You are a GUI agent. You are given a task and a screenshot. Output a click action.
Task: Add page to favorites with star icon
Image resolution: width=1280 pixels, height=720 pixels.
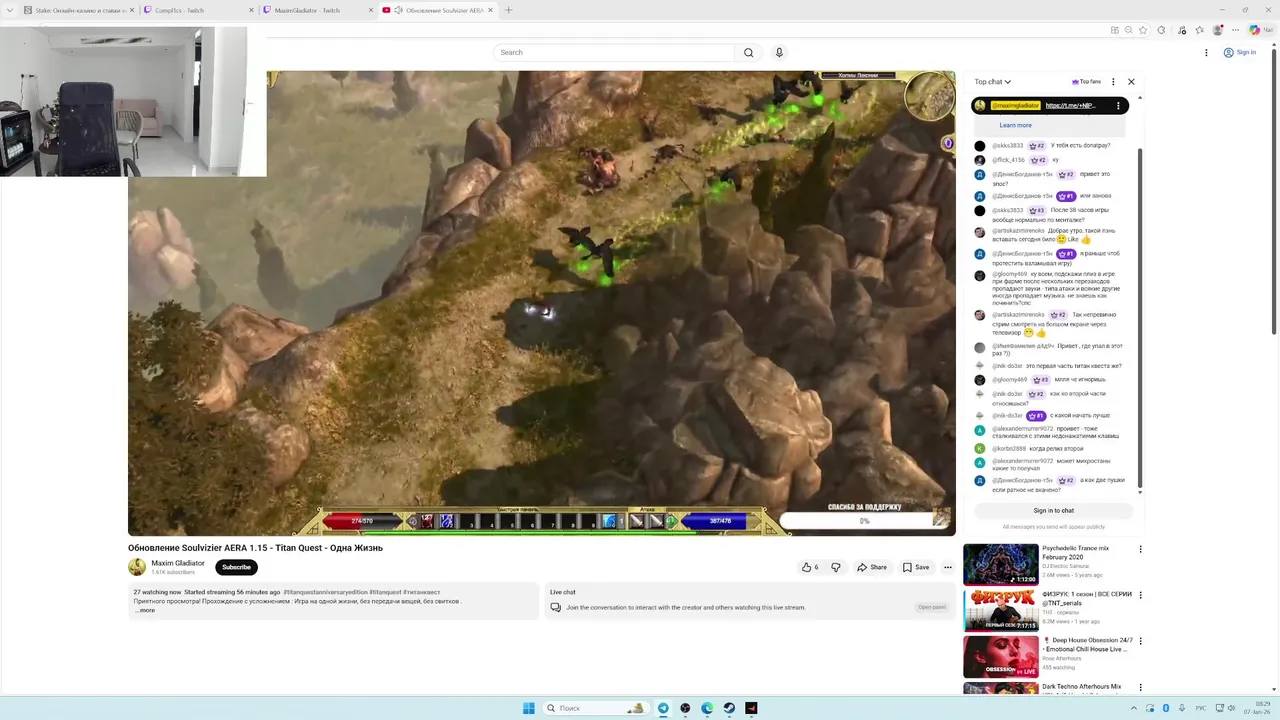[x=1143, y=30]
